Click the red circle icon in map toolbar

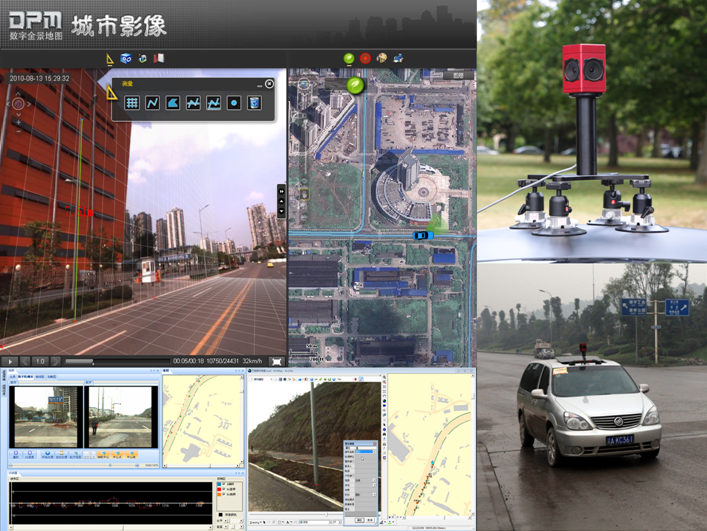click(365, 59)
